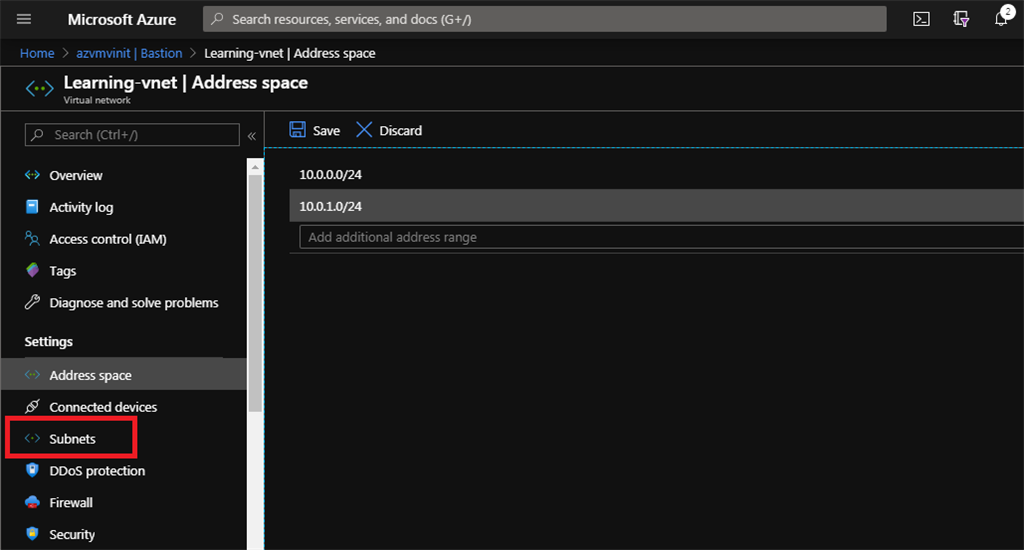Click the sidebar vertical scrollbar thumb

pyautogui.click(x=255, y=293)
